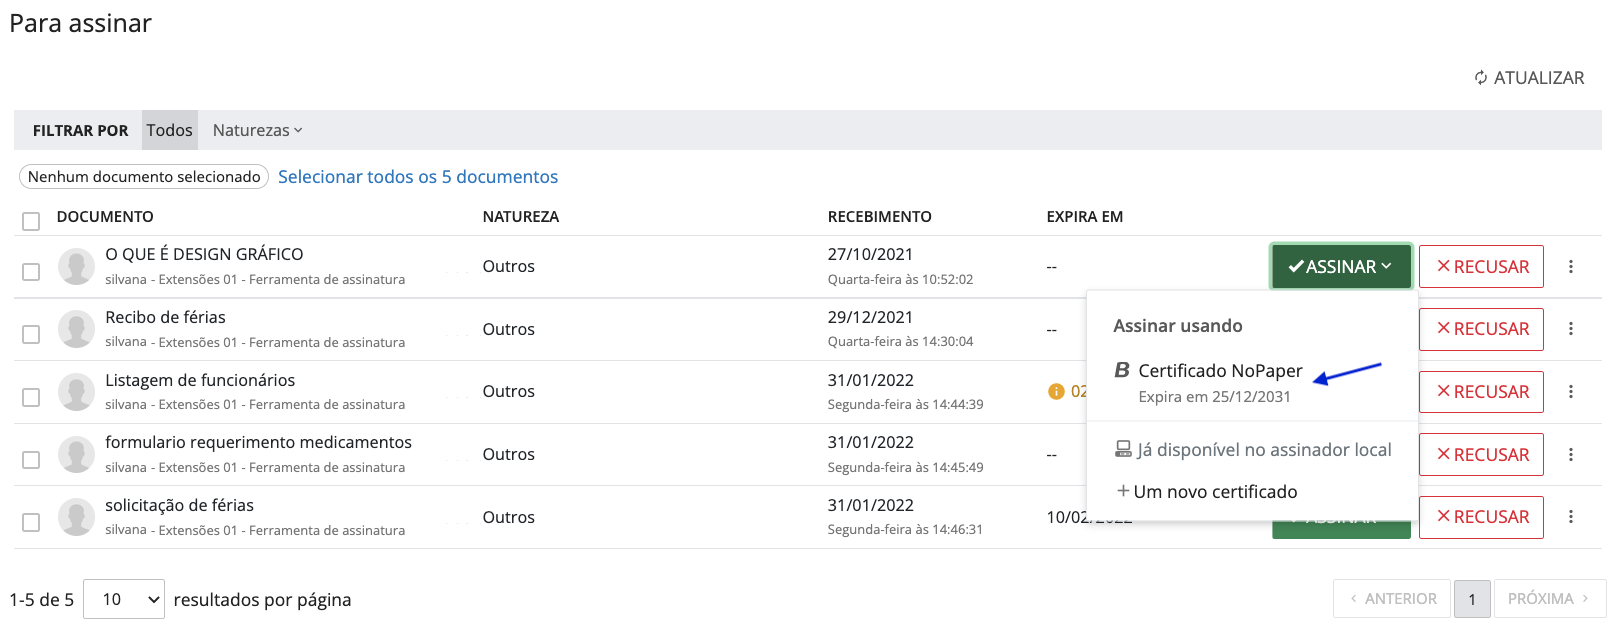
Task: Open three-dot menu for Listagem de funcionários
Action: click(1570, 392)
